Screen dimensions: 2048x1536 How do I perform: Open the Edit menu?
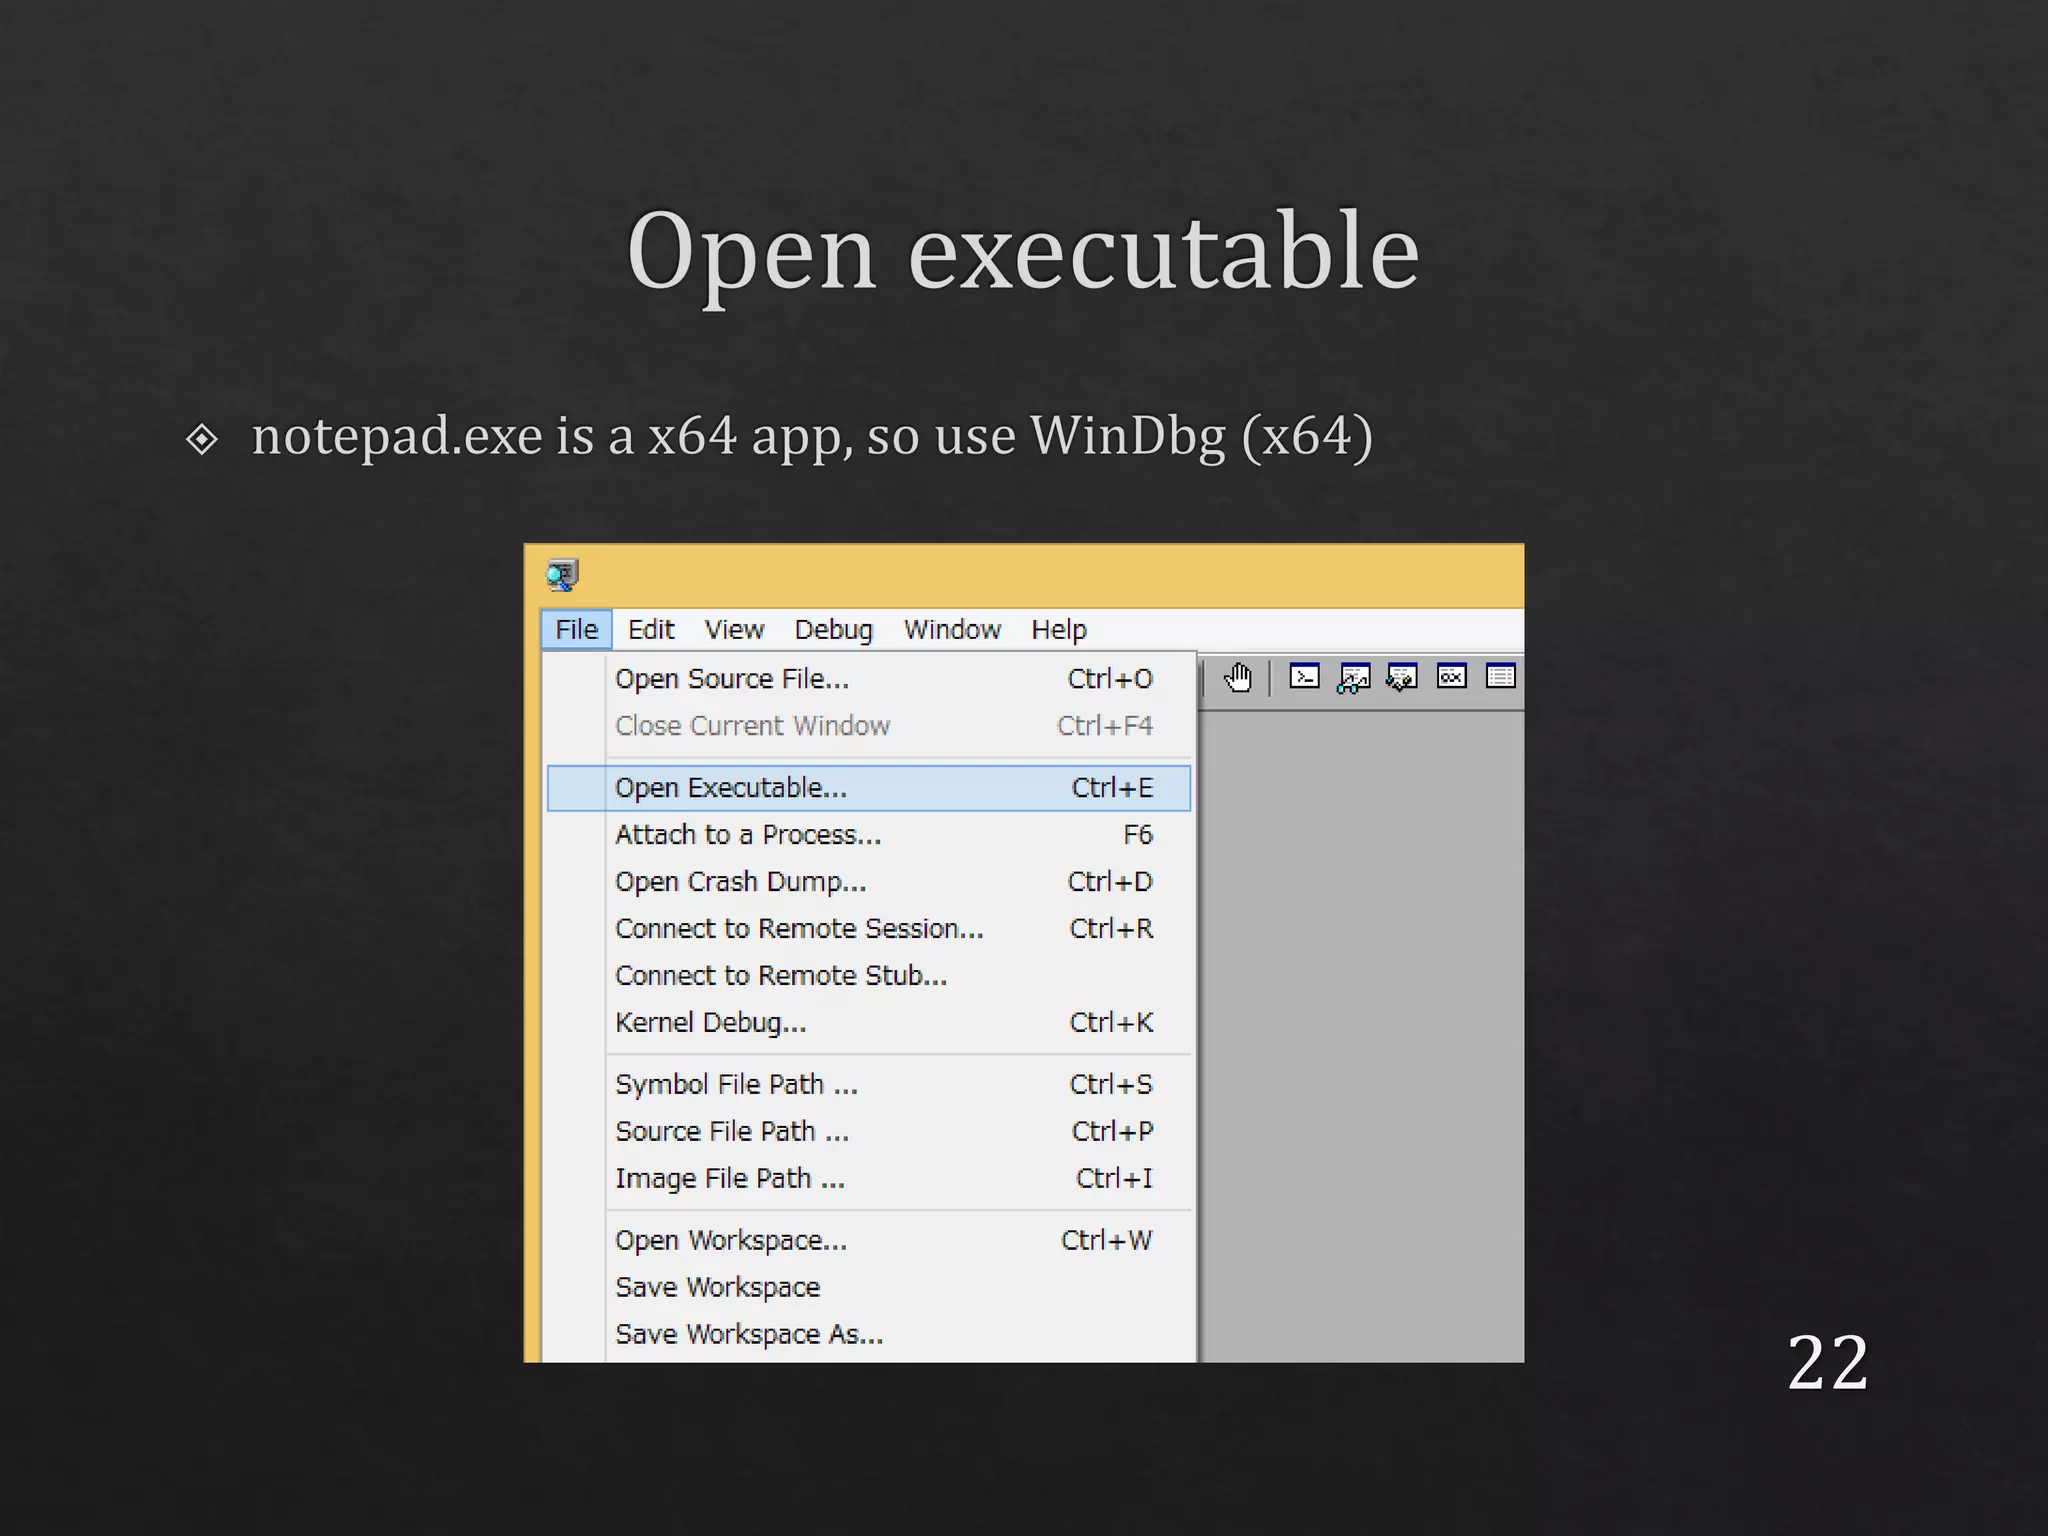(x=651, y=630)
